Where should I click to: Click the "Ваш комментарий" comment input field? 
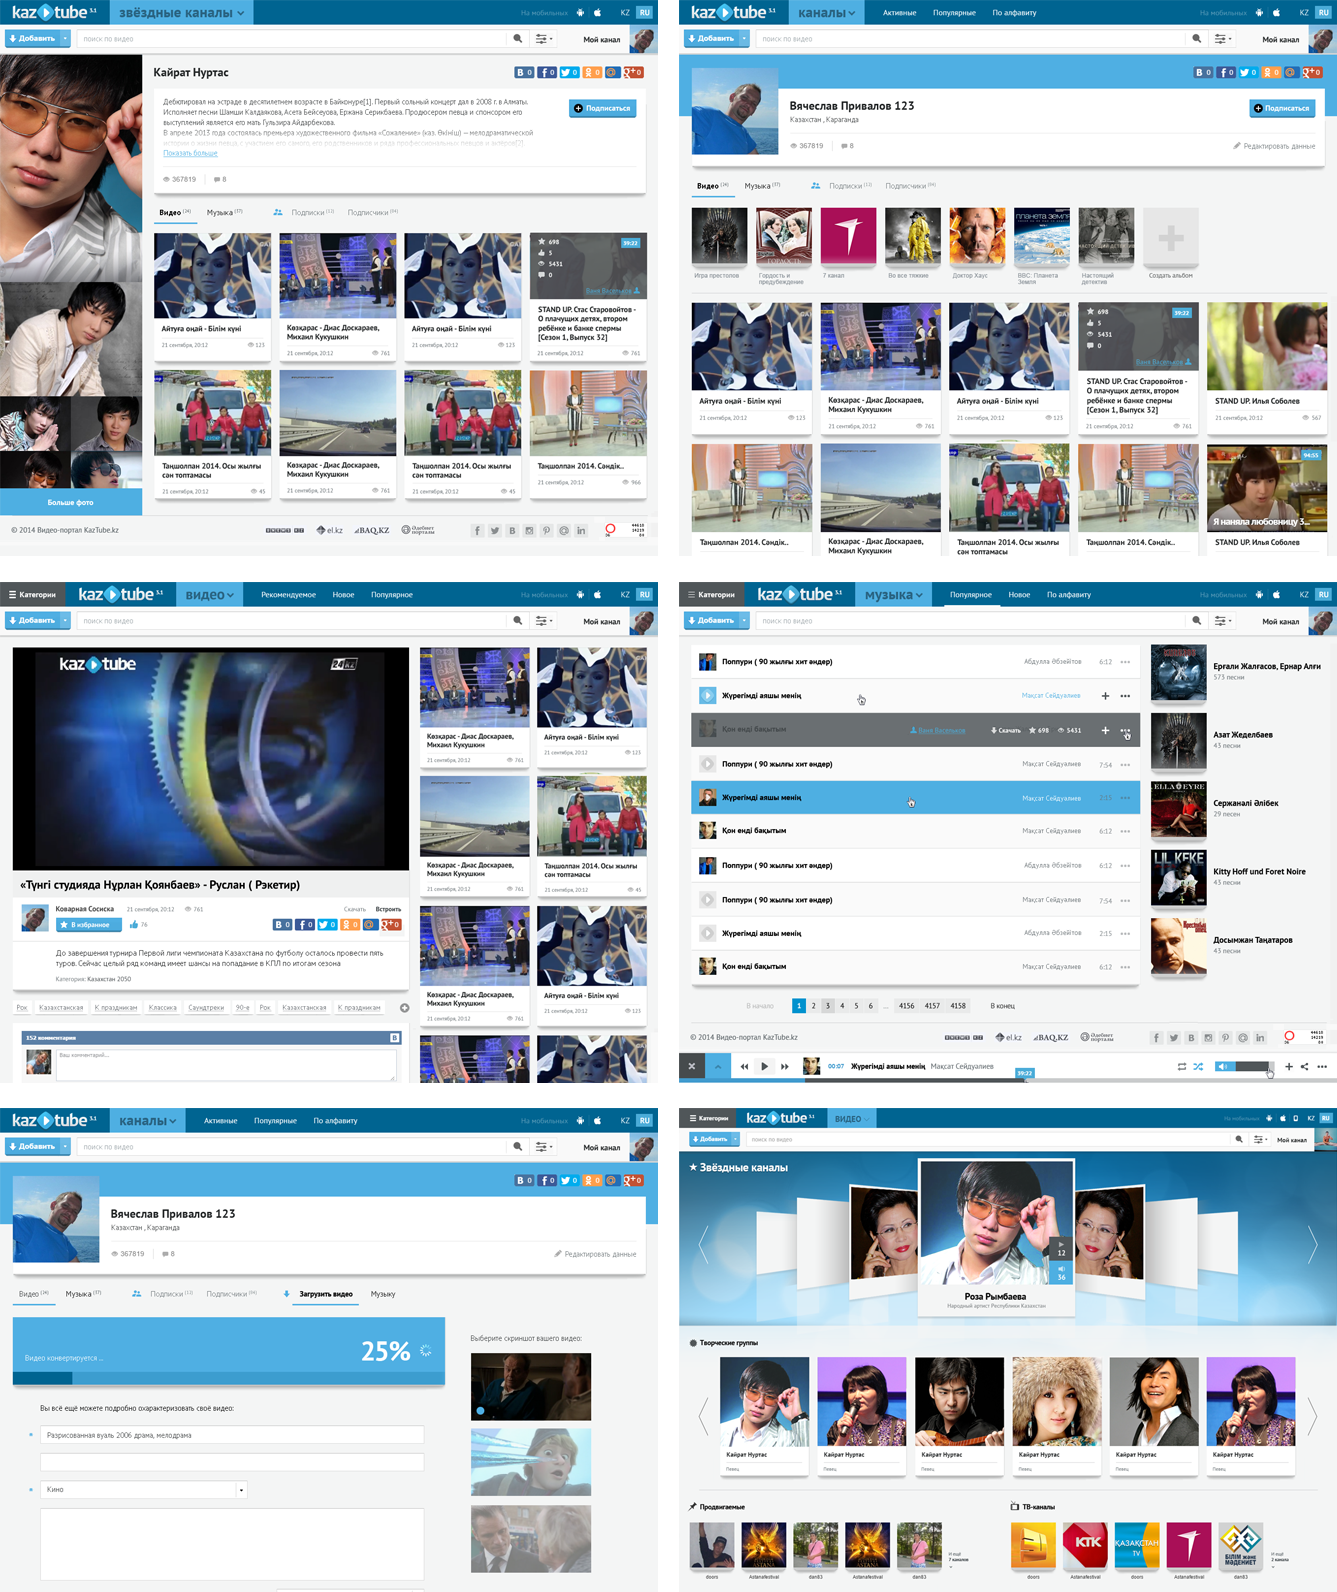click(225, 1064)
